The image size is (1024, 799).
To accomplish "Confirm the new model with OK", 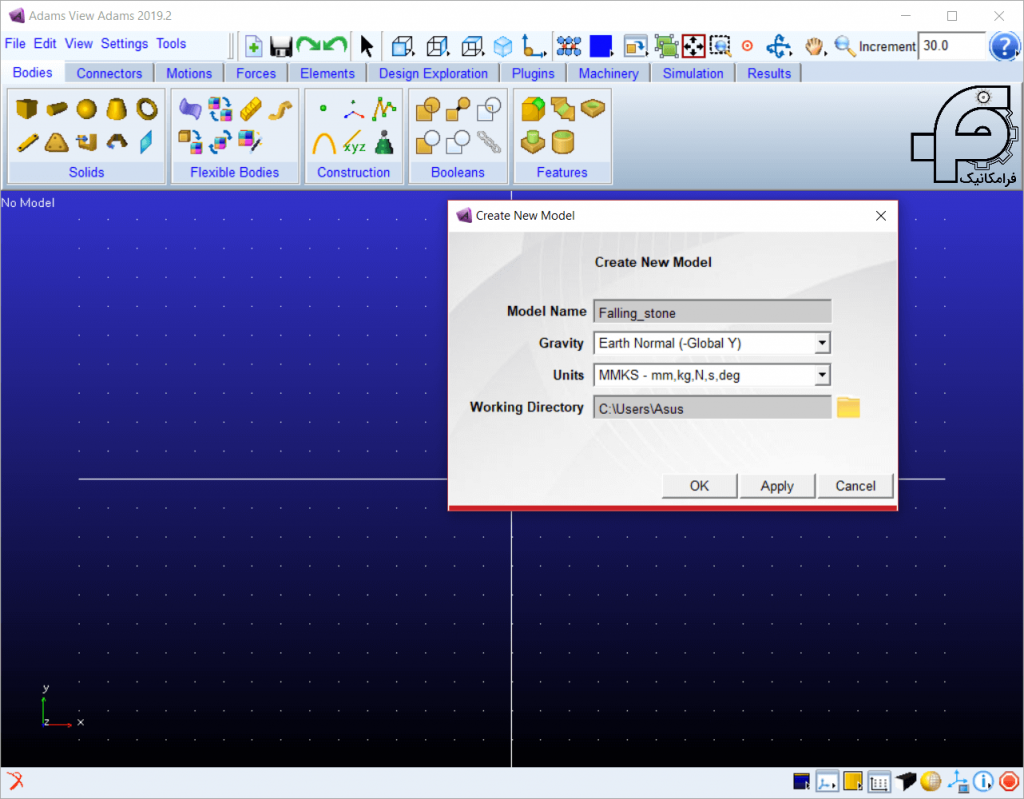I will (699, 486).
